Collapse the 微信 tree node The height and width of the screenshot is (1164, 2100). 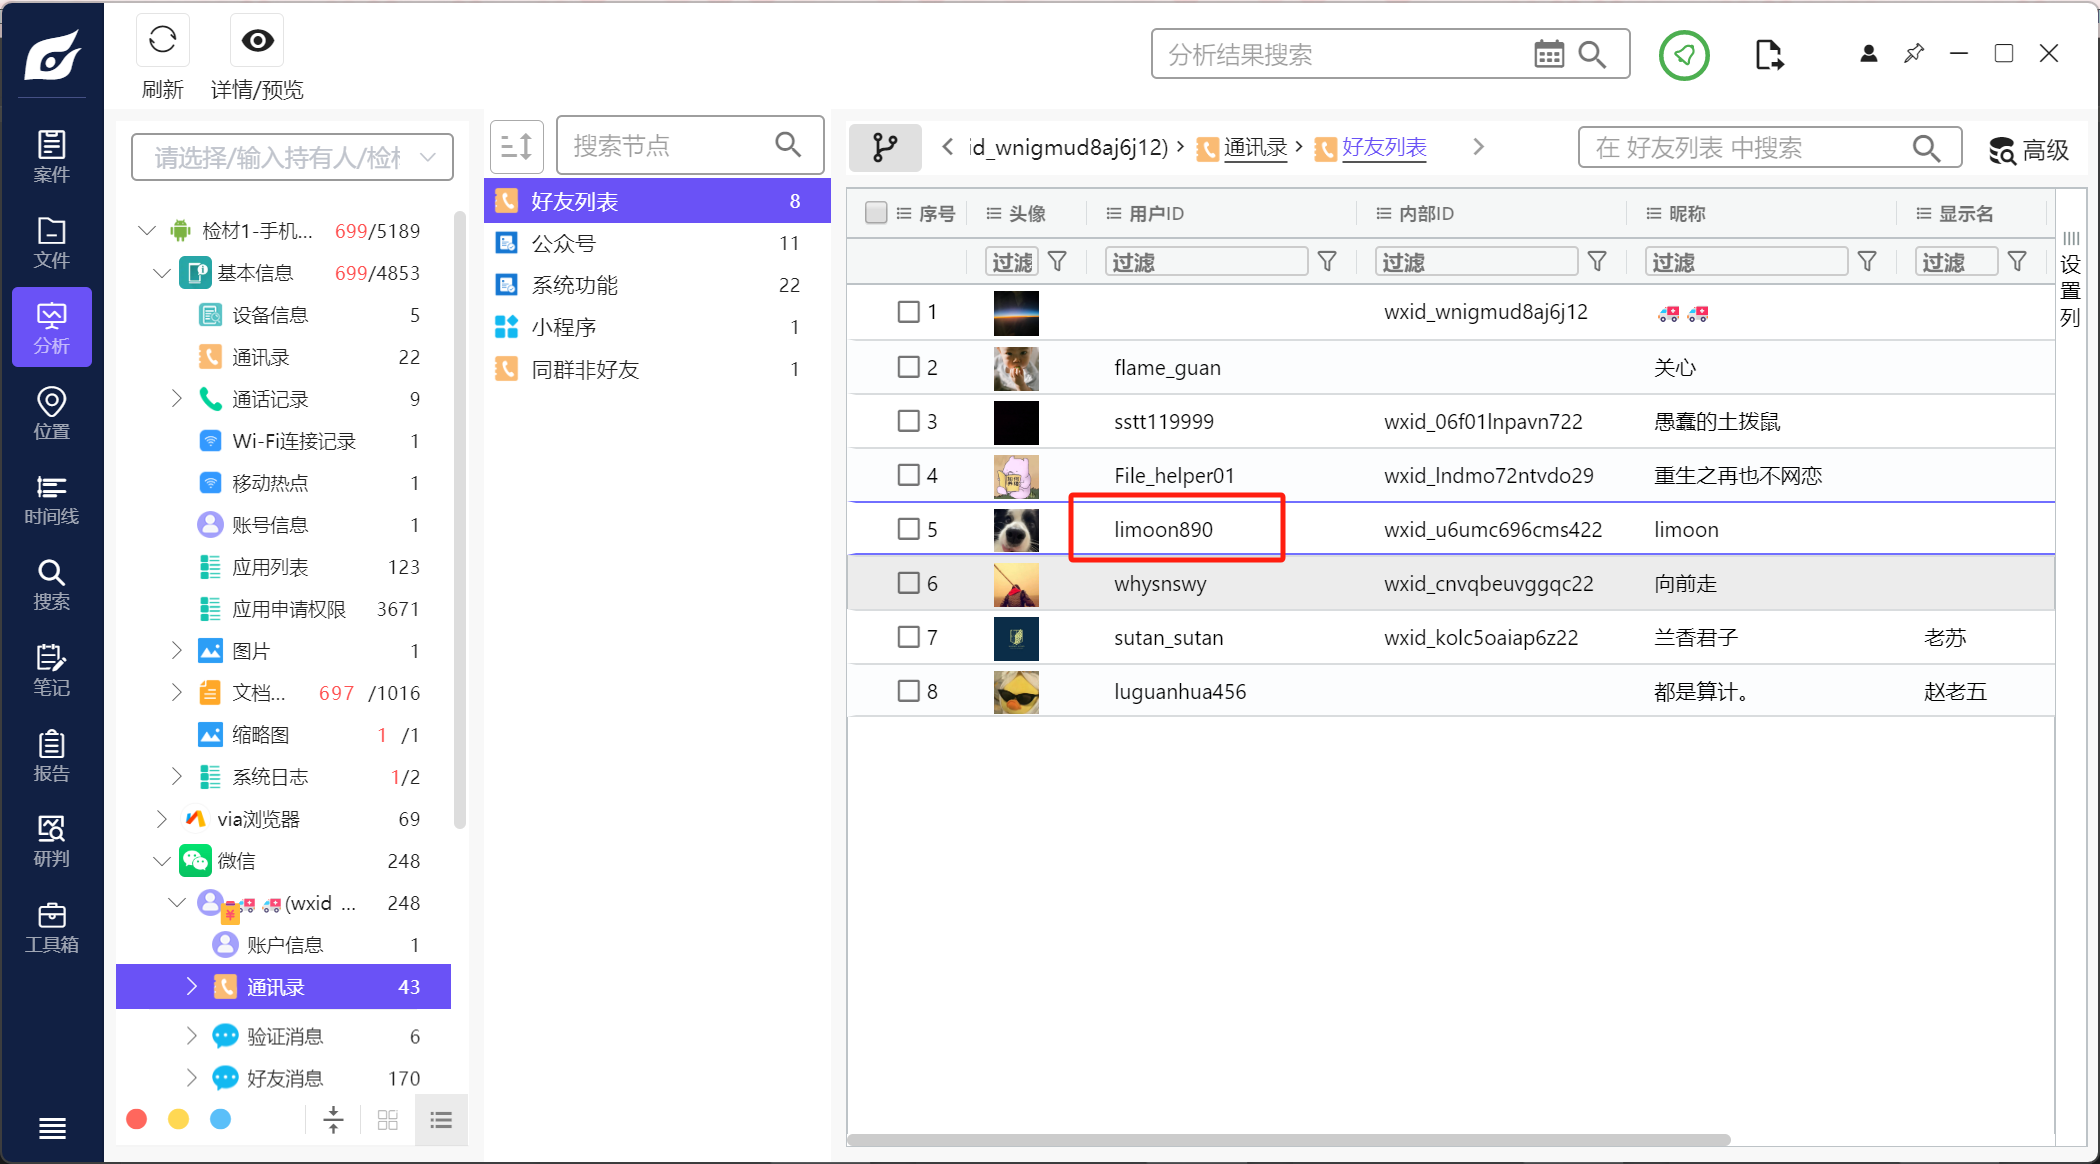point(162,861)
